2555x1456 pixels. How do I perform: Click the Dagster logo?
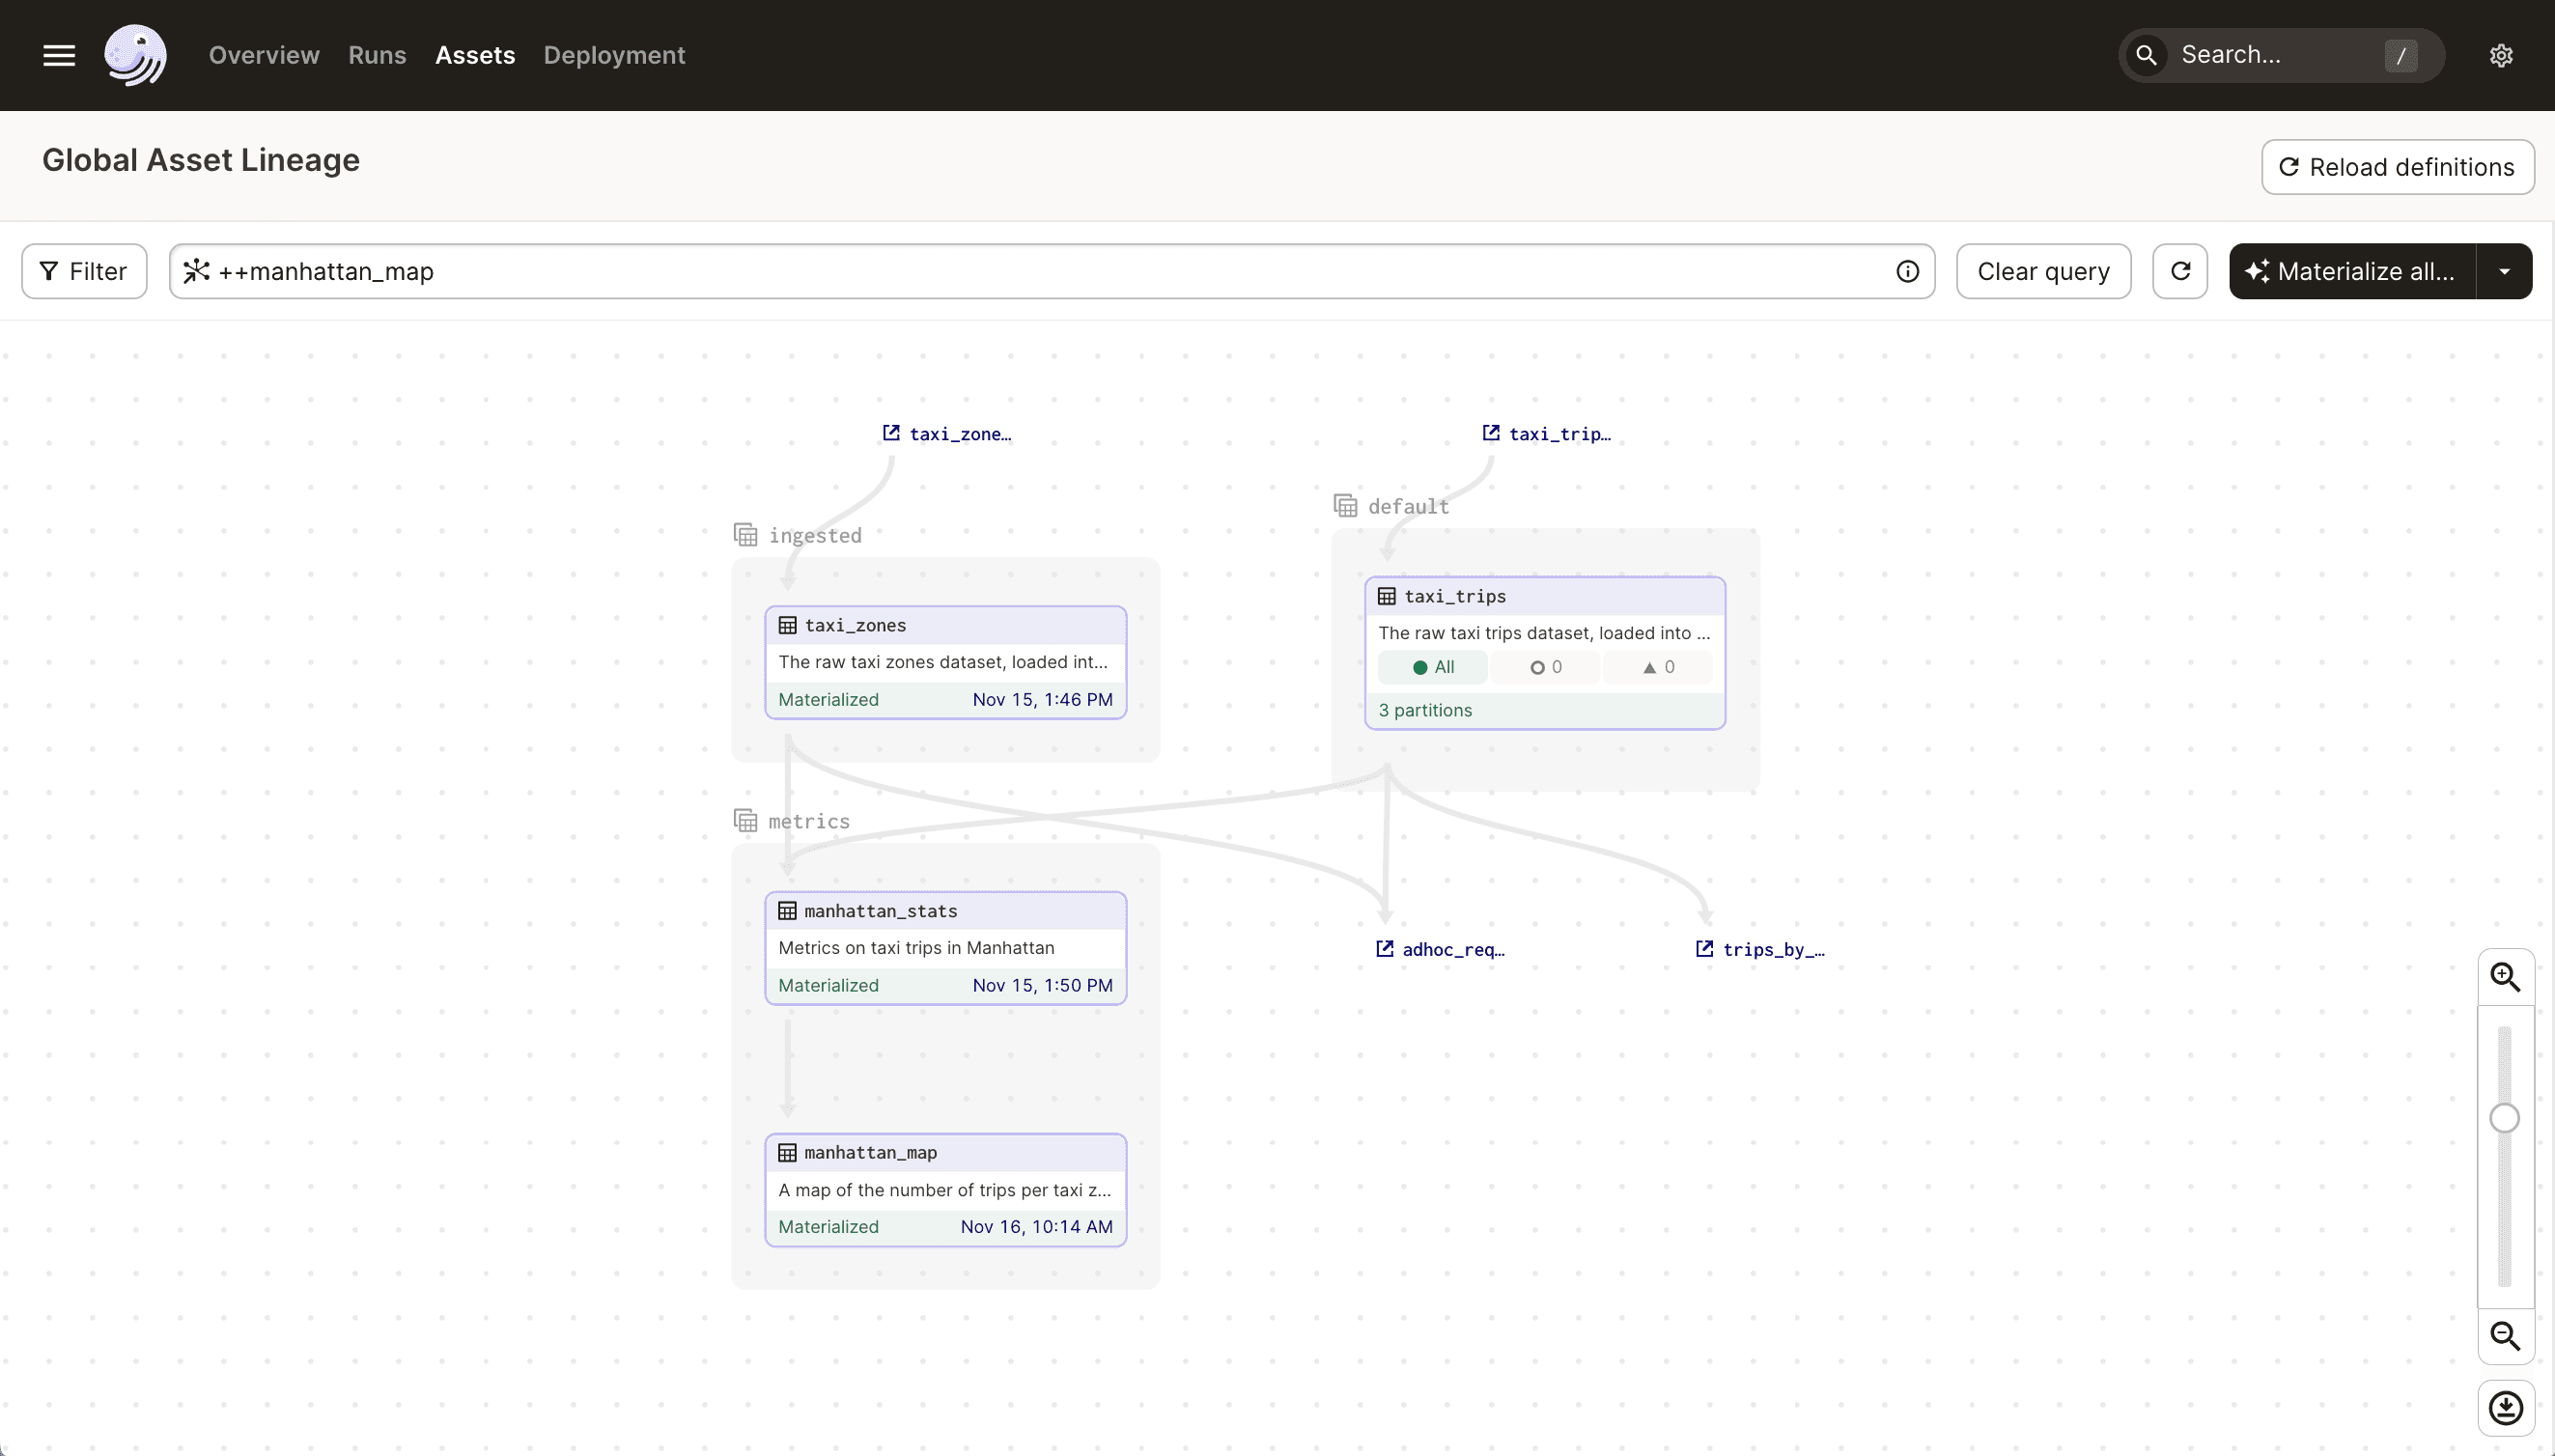(136, 55)
